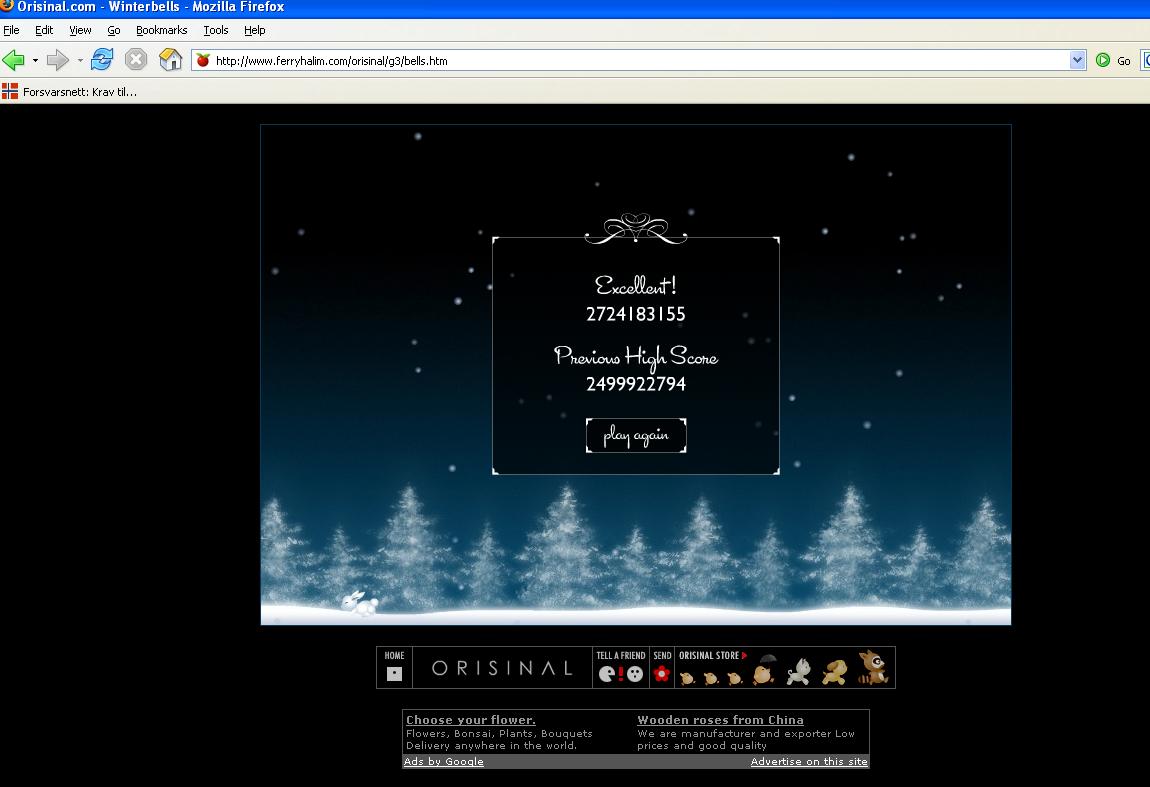Click the yellow running dog character

pos(834,672)
